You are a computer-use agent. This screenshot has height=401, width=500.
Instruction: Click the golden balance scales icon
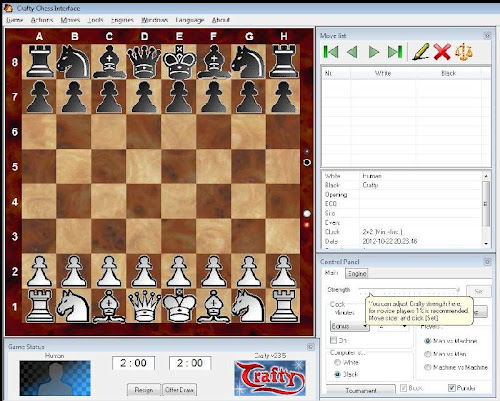[x=464, y=52]
